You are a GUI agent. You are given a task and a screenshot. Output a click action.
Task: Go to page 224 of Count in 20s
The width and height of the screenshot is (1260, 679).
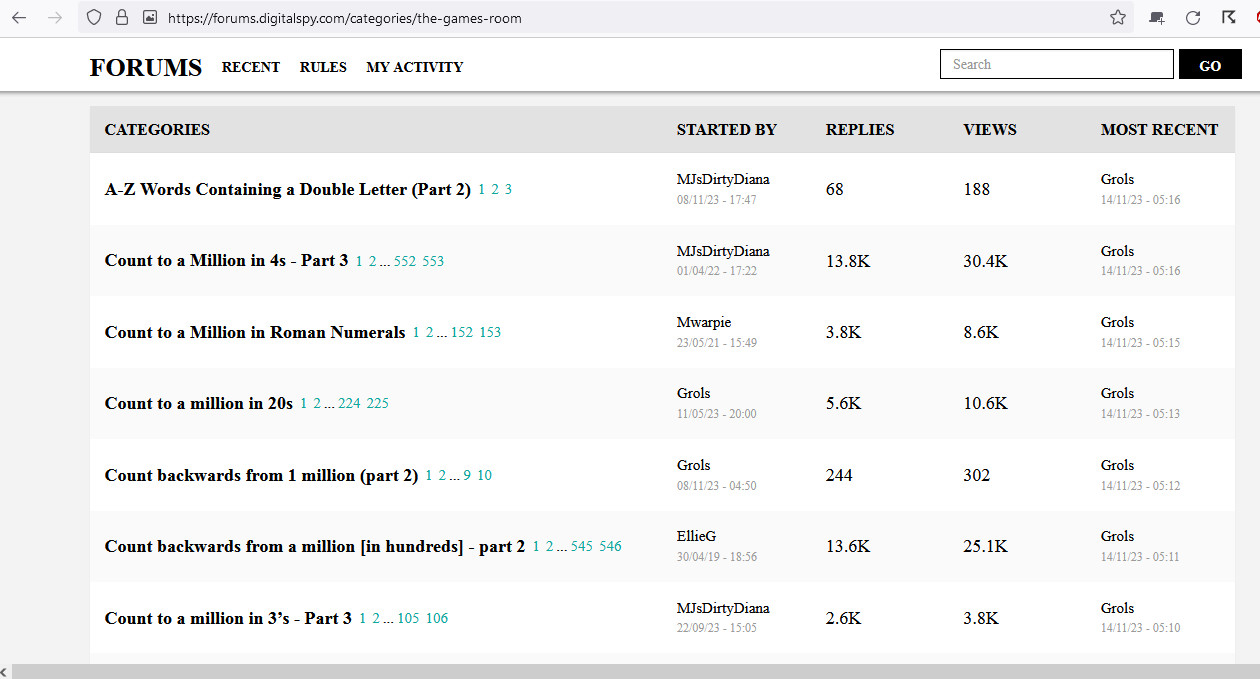point(349,404)
